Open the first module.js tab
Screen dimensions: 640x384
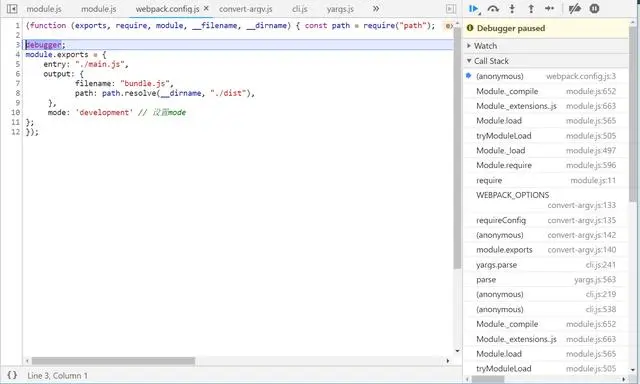point(44,9)
